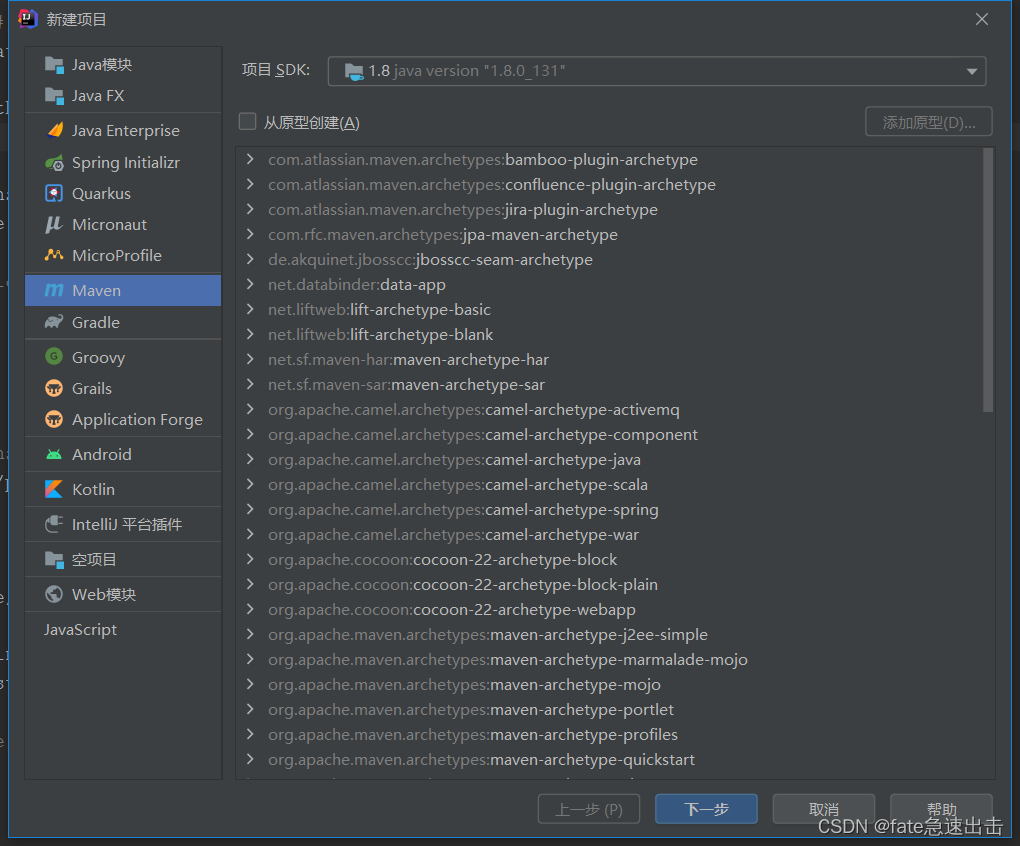Image resolution: width=1020 pixels, height=846 pixels.
Task: Select the Android robot icon
Action: point(54,455)
